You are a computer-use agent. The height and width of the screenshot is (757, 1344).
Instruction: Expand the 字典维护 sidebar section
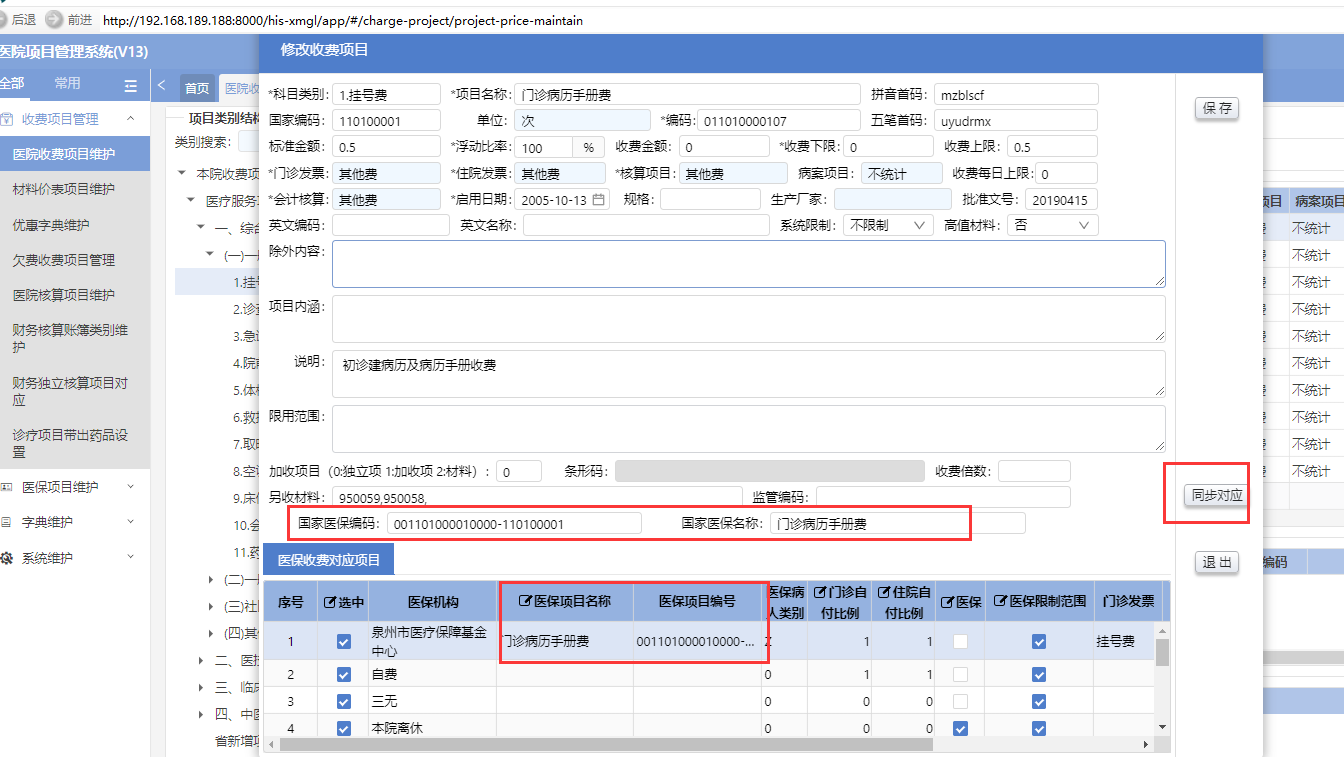[x=130, y=522]
